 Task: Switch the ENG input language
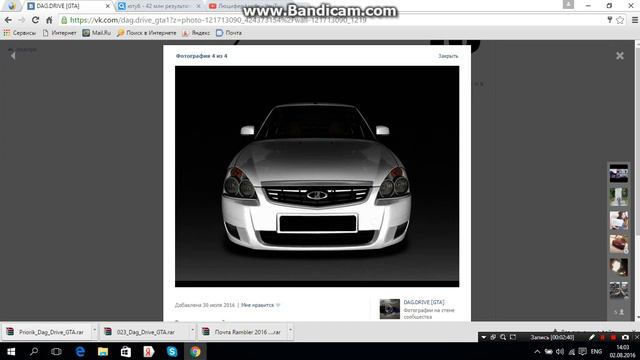(596, 351)
